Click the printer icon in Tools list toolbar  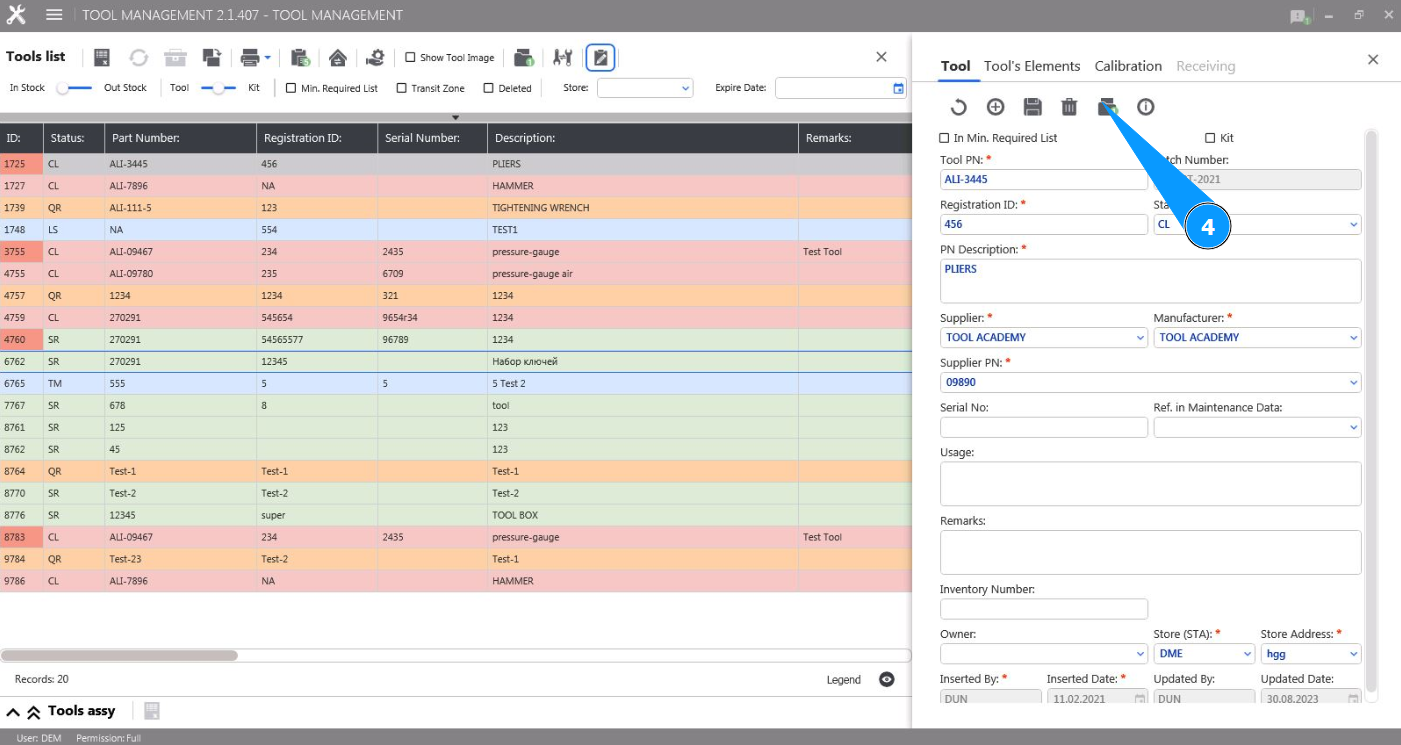[250, 58]
